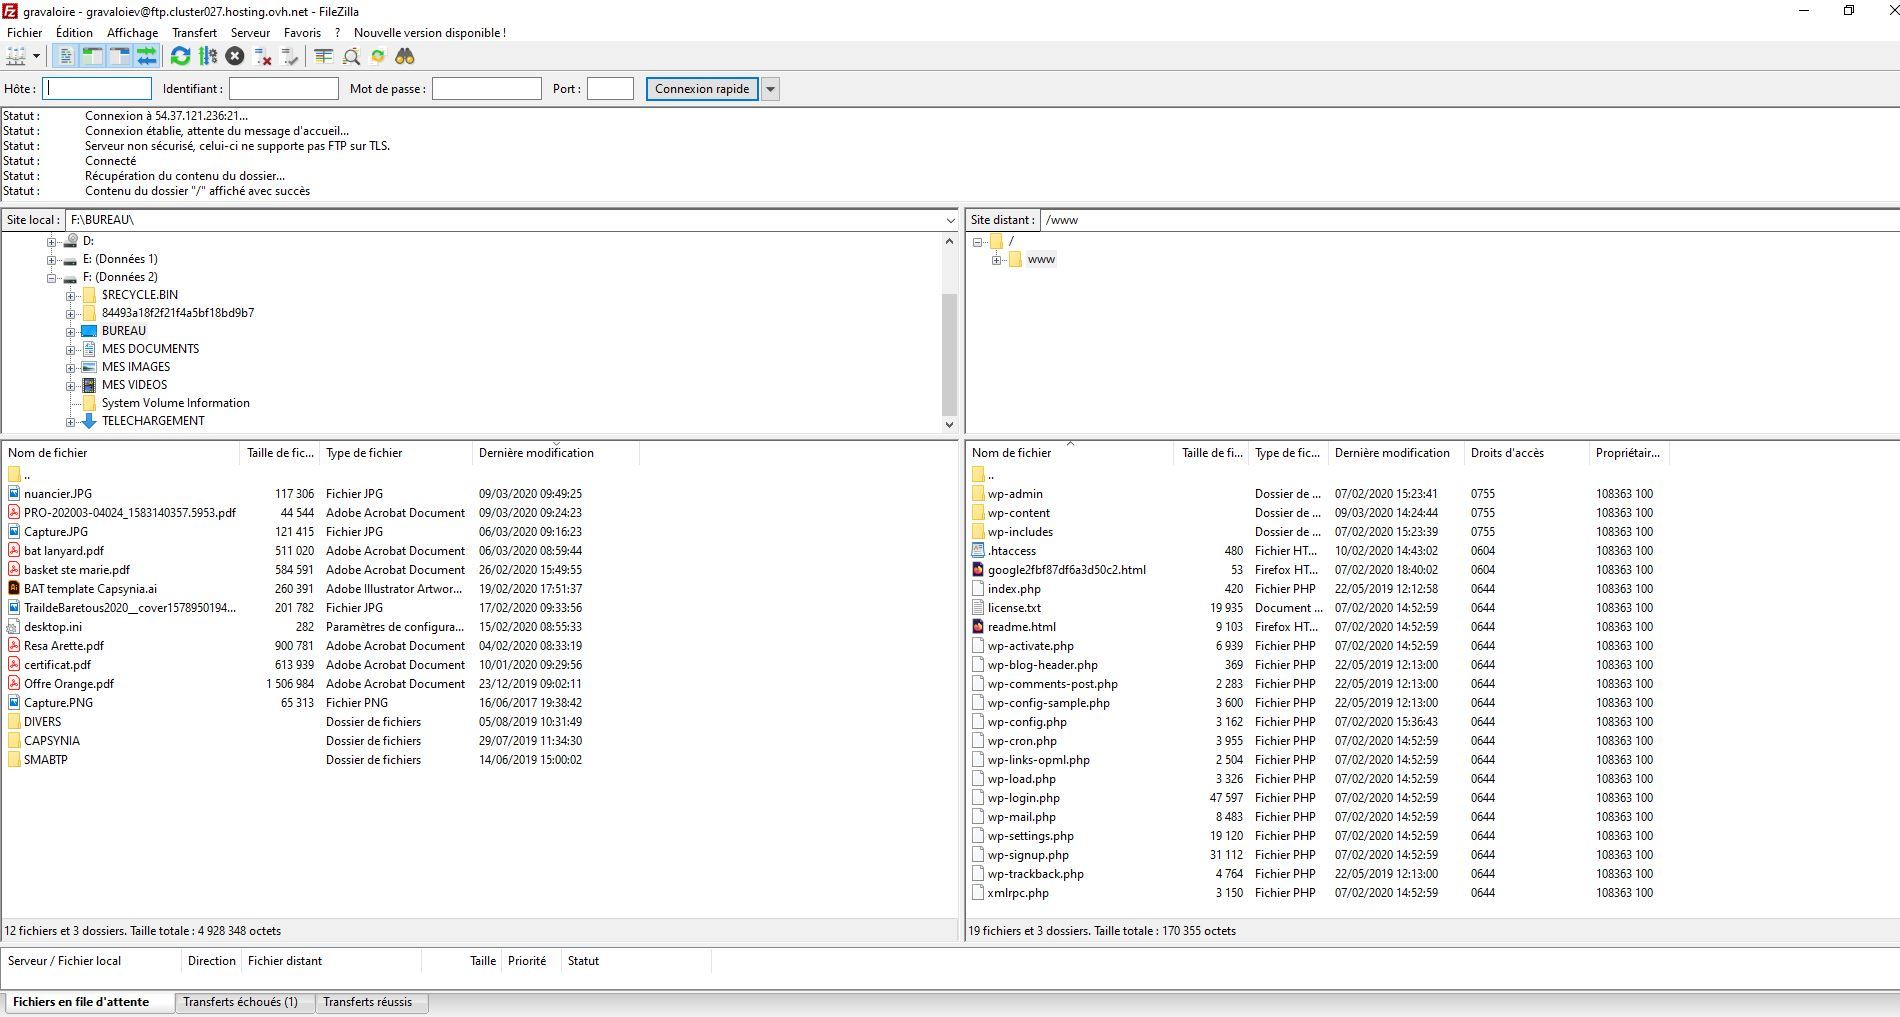Image resolution: width=1900 pixels, height=1017 pixels.
Task: Click process queue toolbar icon
Action: (x=208, y=57)
